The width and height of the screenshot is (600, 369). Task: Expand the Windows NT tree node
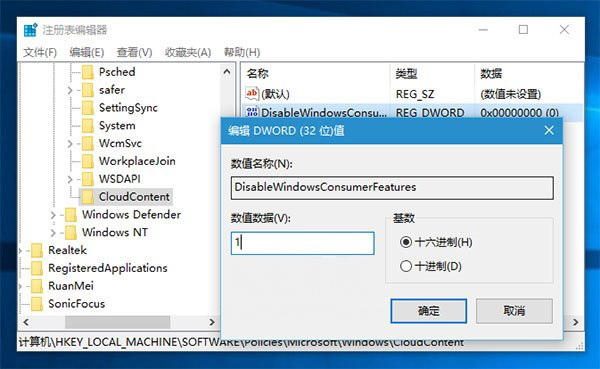pos(53,233)
